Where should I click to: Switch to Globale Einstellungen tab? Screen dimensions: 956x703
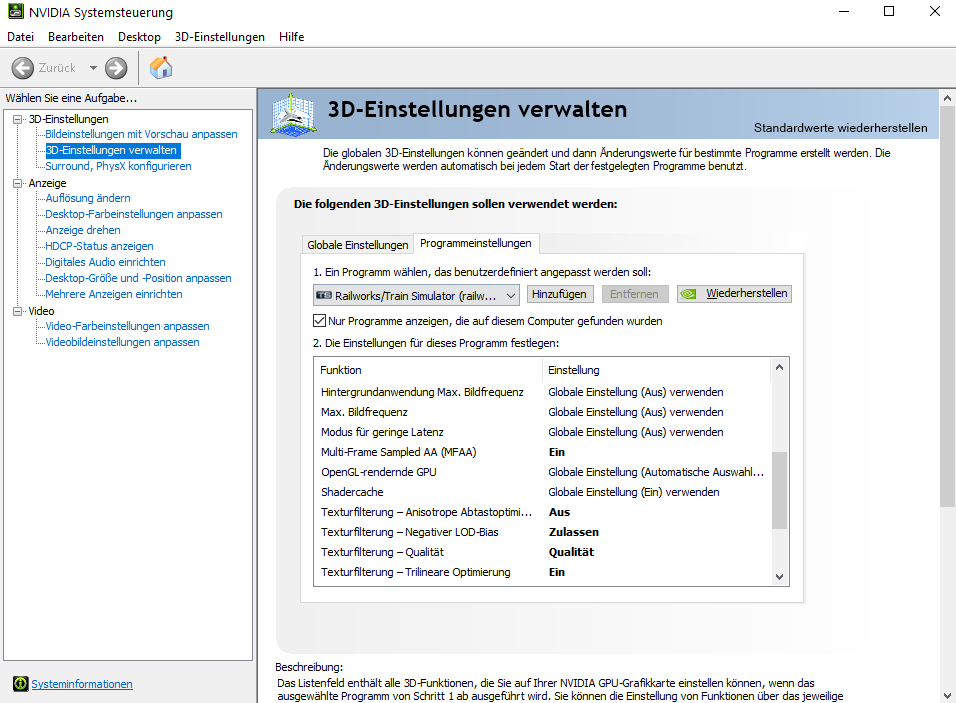pyautogui.click(x=358, y=245)
